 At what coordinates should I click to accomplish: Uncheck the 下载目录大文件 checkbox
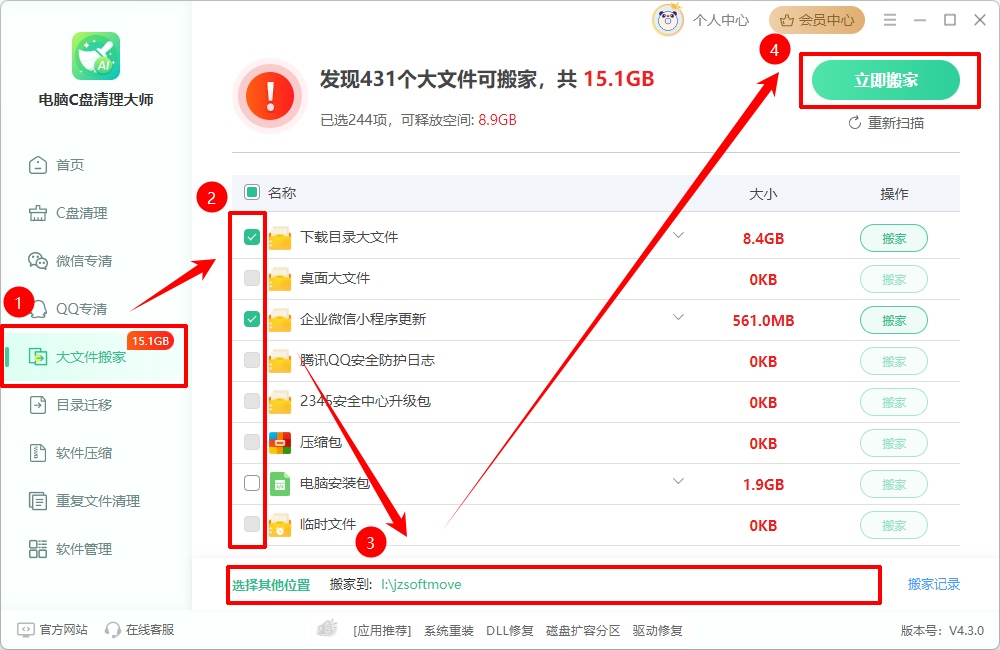click(252, 237)
